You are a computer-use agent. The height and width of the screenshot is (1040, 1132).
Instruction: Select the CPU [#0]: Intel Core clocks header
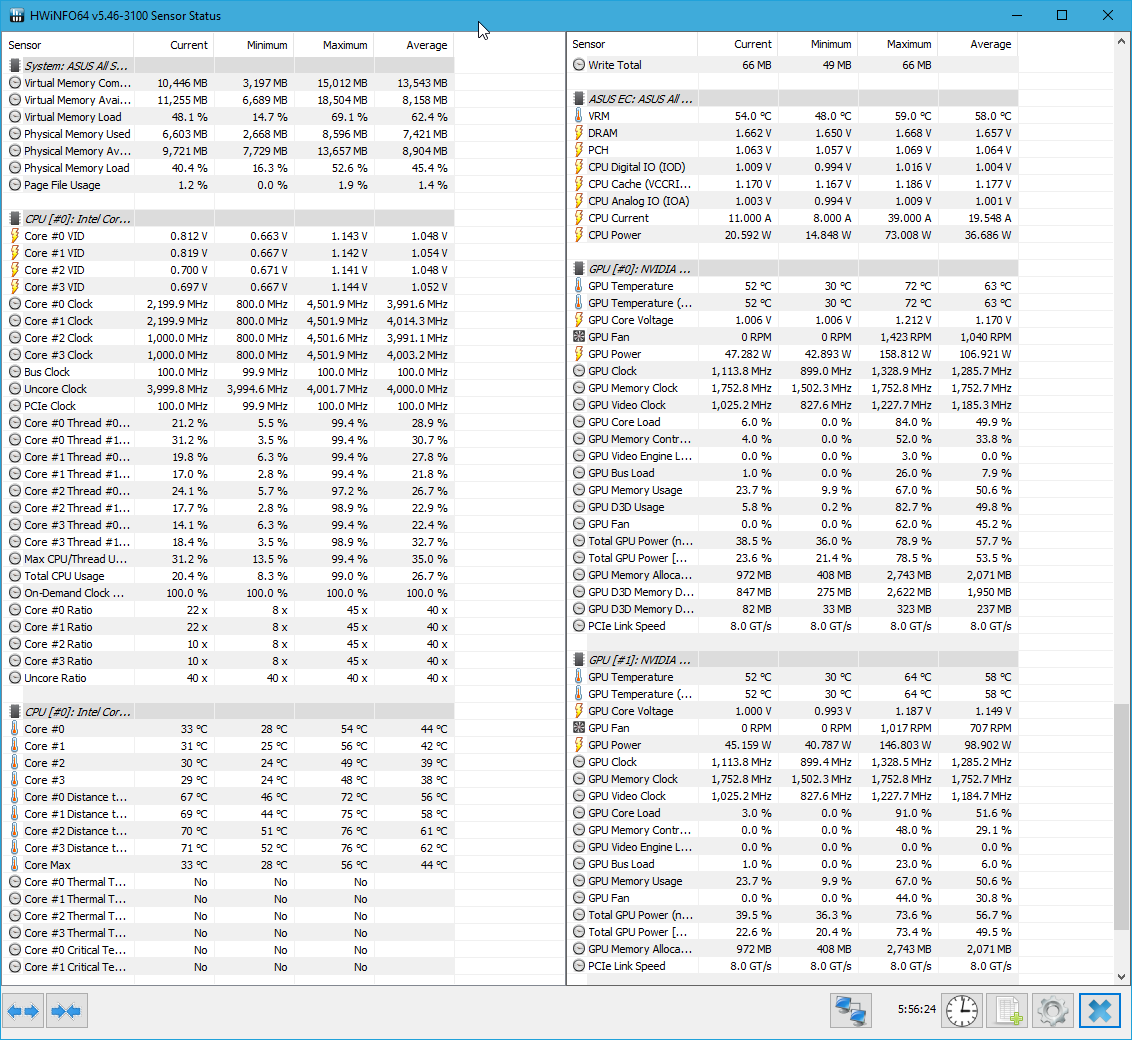77,218
